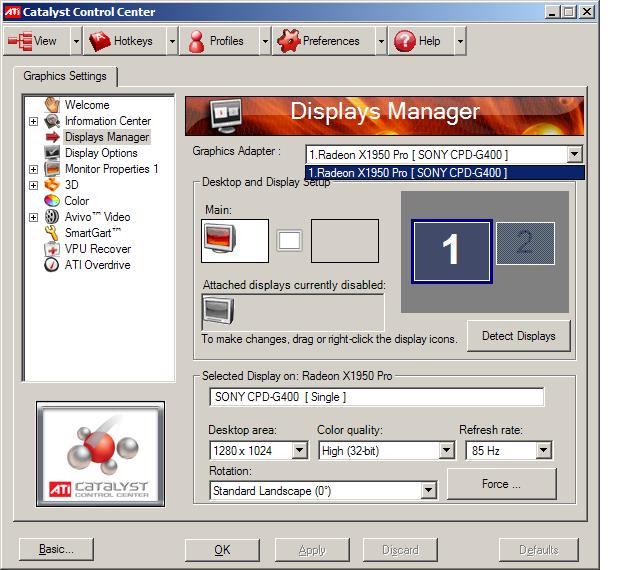This screenshot has height=570, width=640.
Task: Expand the 3D tree node
Action: [x=33, y=185]
